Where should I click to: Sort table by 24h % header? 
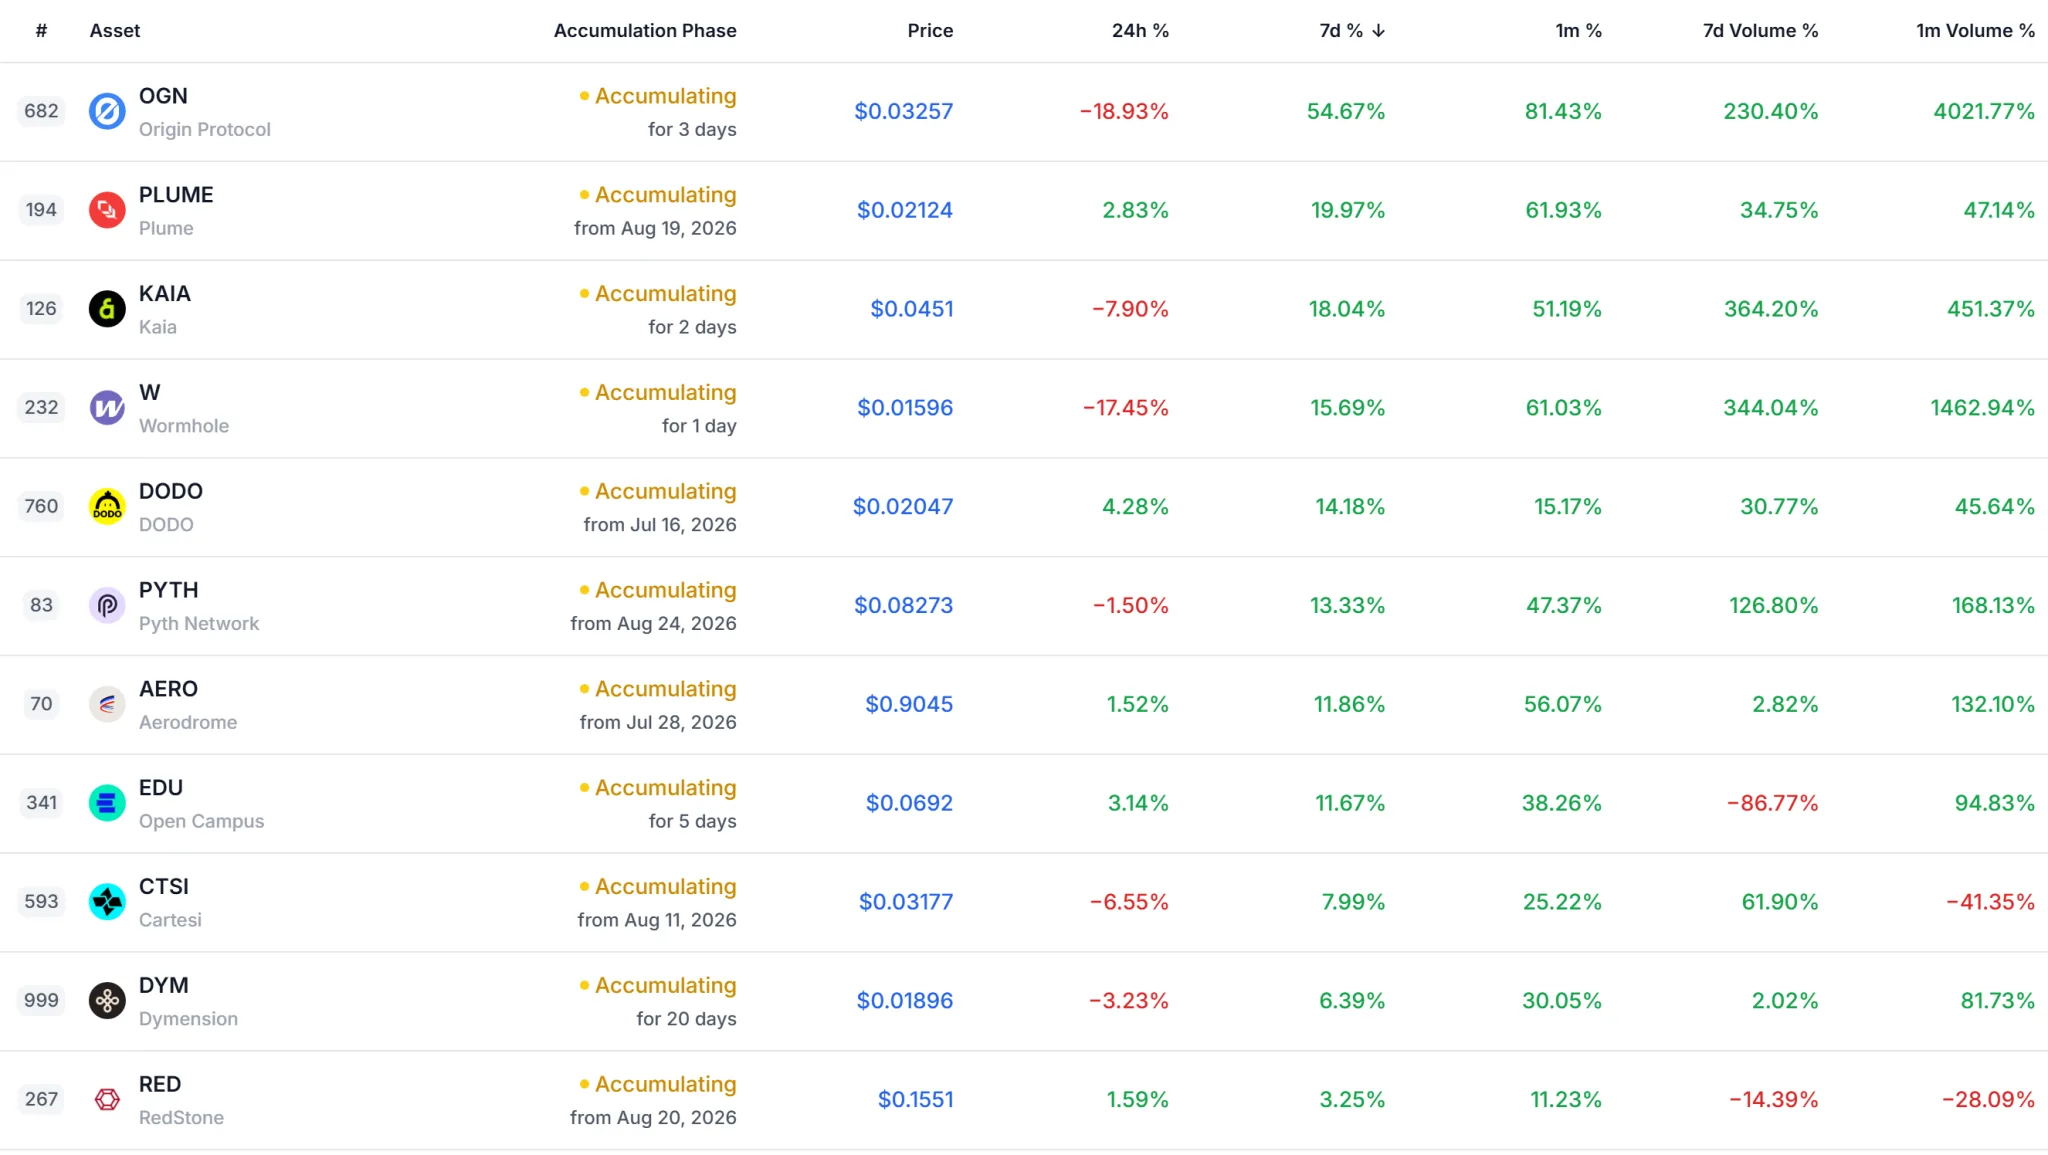1140,31
